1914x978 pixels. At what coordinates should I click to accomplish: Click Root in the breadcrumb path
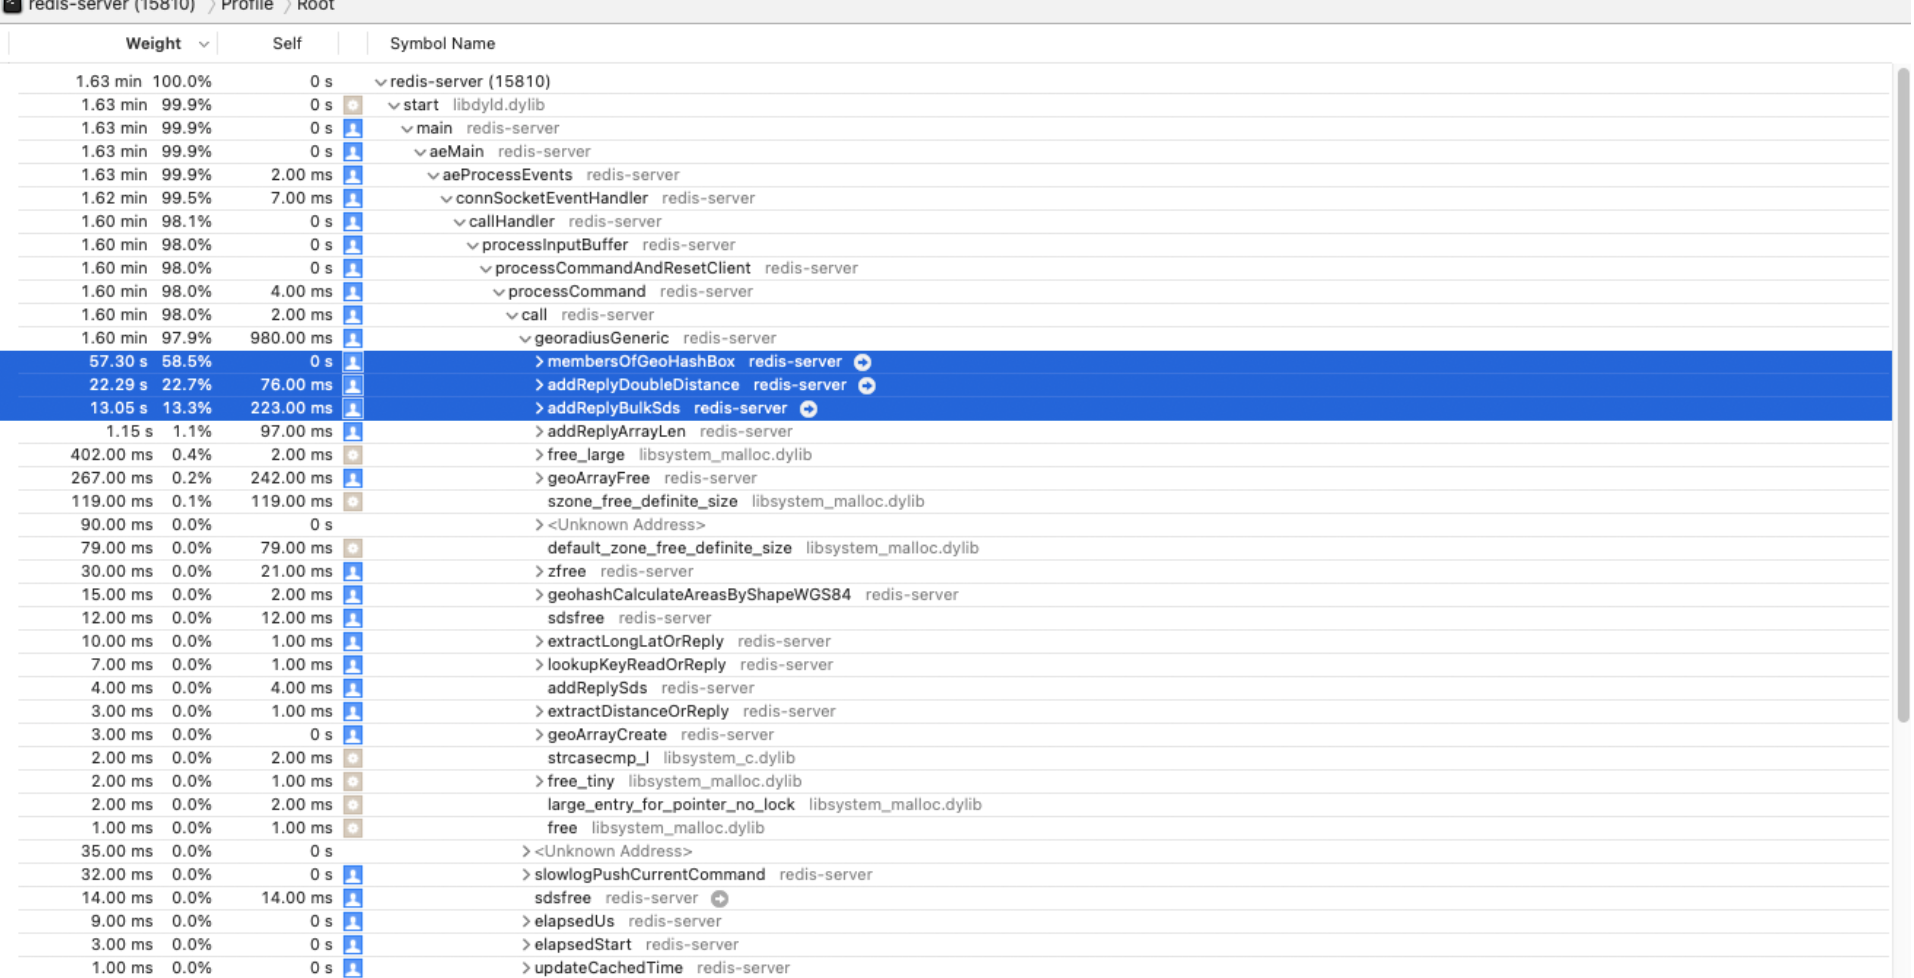tap(315, 6)
